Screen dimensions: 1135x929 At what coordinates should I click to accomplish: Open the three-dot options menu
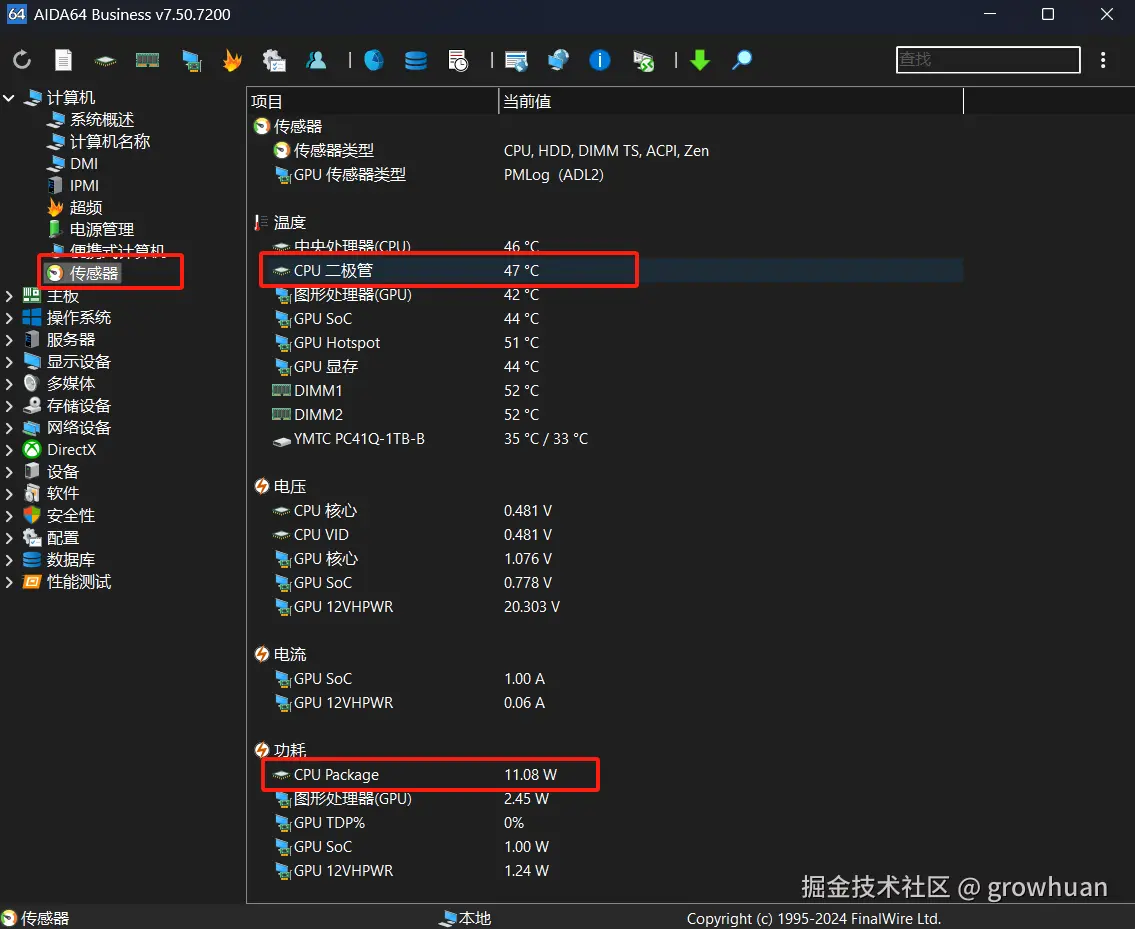click(x=1103, y=60)
